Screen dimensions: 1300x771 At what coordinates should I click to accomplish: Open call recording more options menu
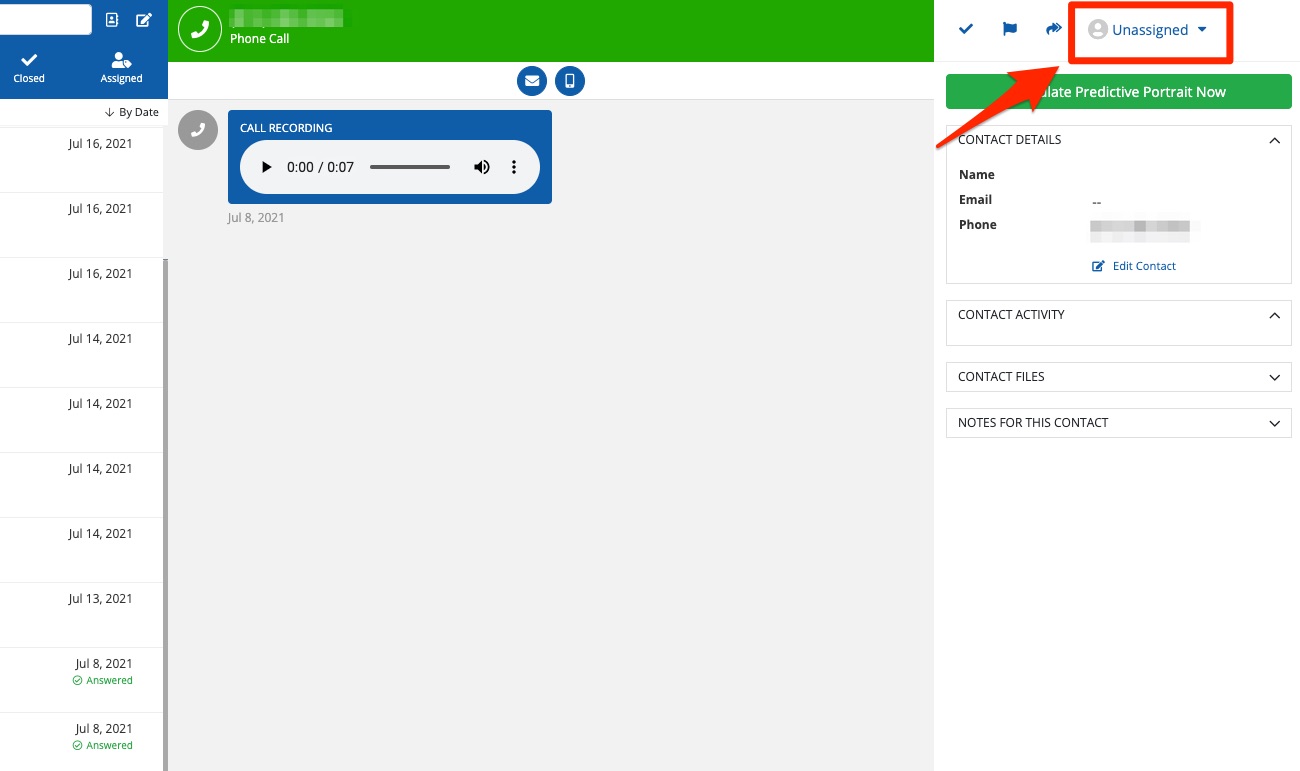(514, 167)
